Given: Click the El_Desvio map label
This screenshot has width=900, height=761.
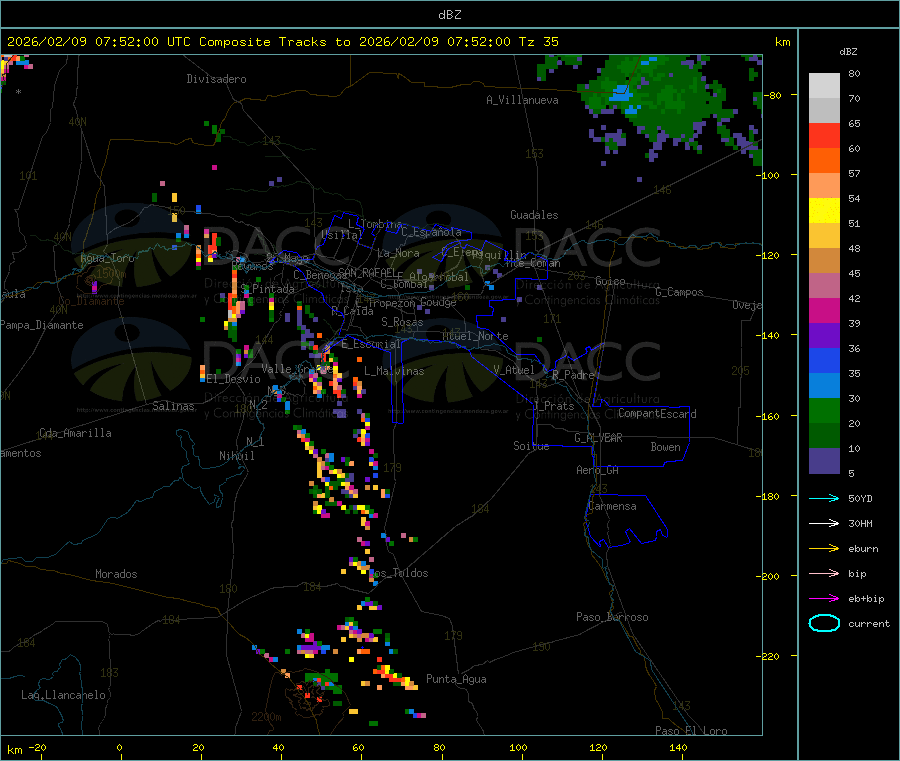Looking at the screenshot, I should pos(234,379).
